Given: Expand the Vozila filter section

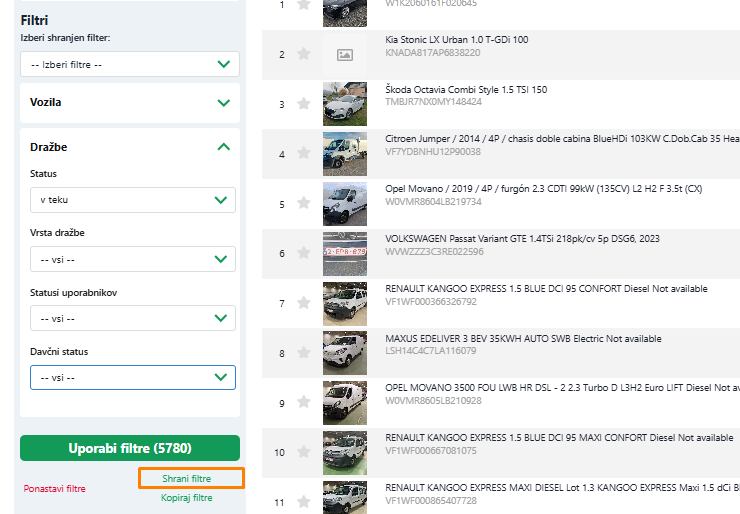Looking at the screenshot, I should point(130,102).
